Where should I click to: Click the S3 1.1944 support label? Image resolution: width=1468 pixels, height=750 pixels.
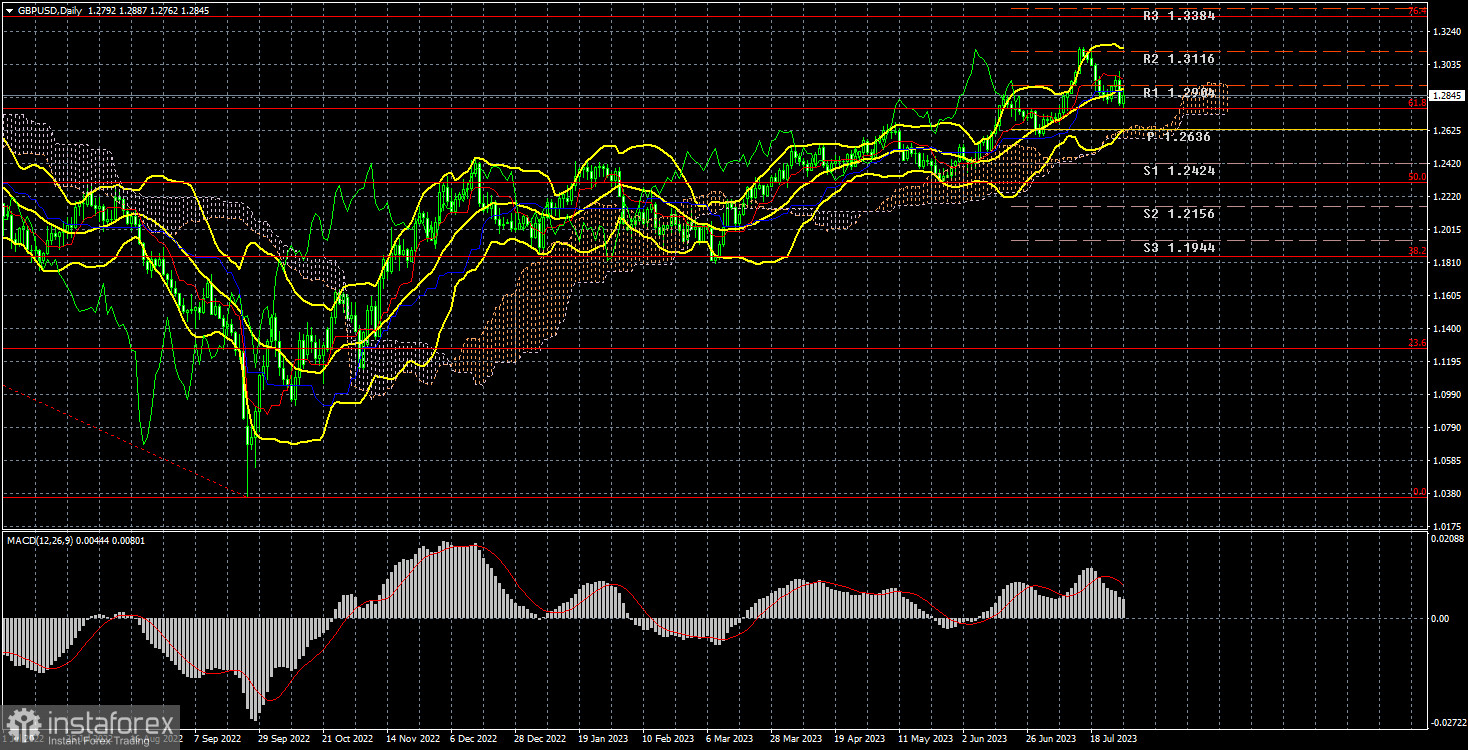pyautogui.click(x=1180, y=247)
